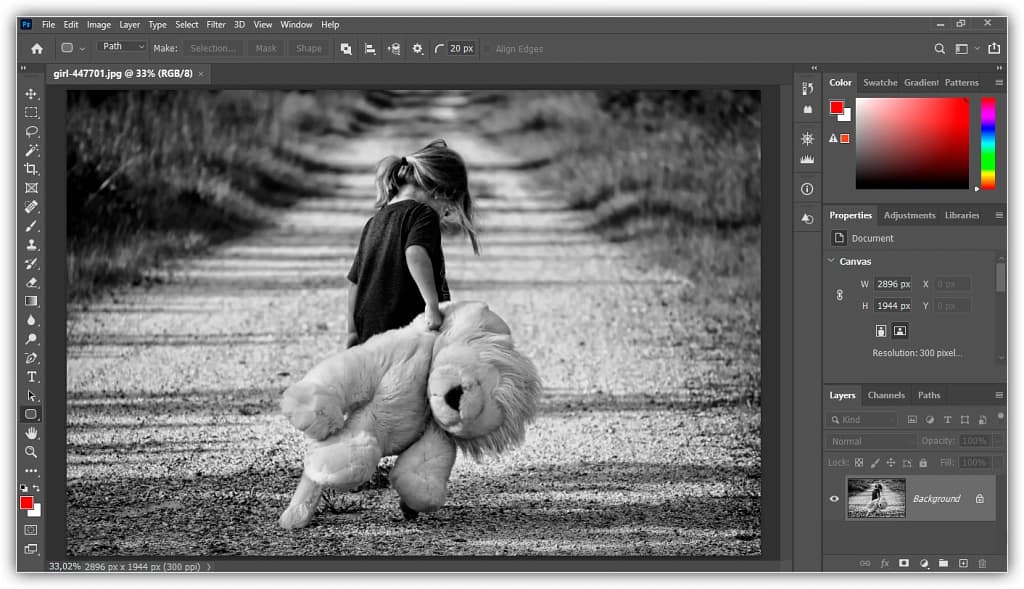Open the Swatches tab

880,82
